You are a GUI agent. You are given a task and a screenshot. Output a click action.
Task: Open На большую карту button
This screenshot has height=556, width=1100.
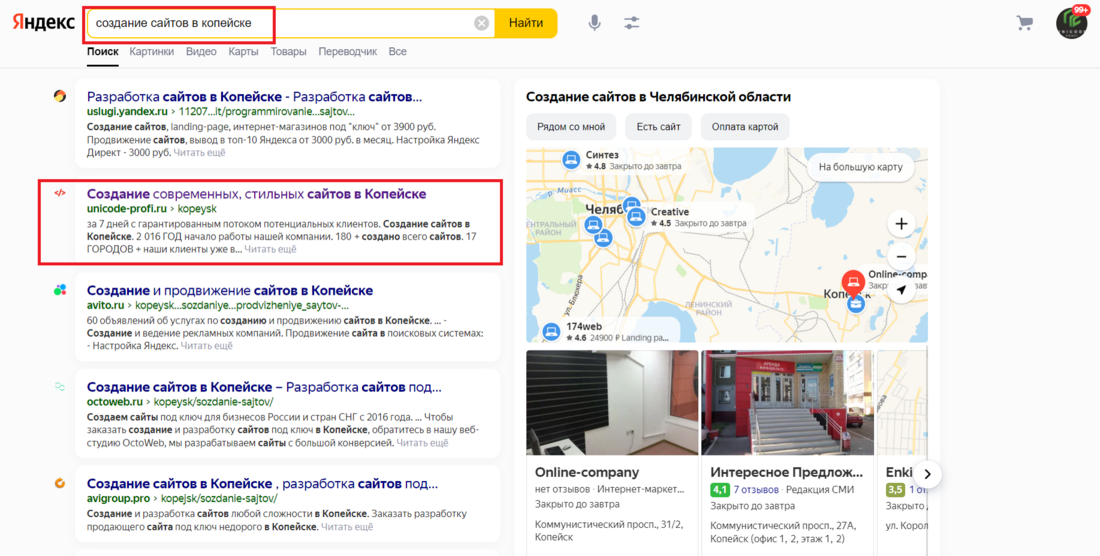point(860,168)
